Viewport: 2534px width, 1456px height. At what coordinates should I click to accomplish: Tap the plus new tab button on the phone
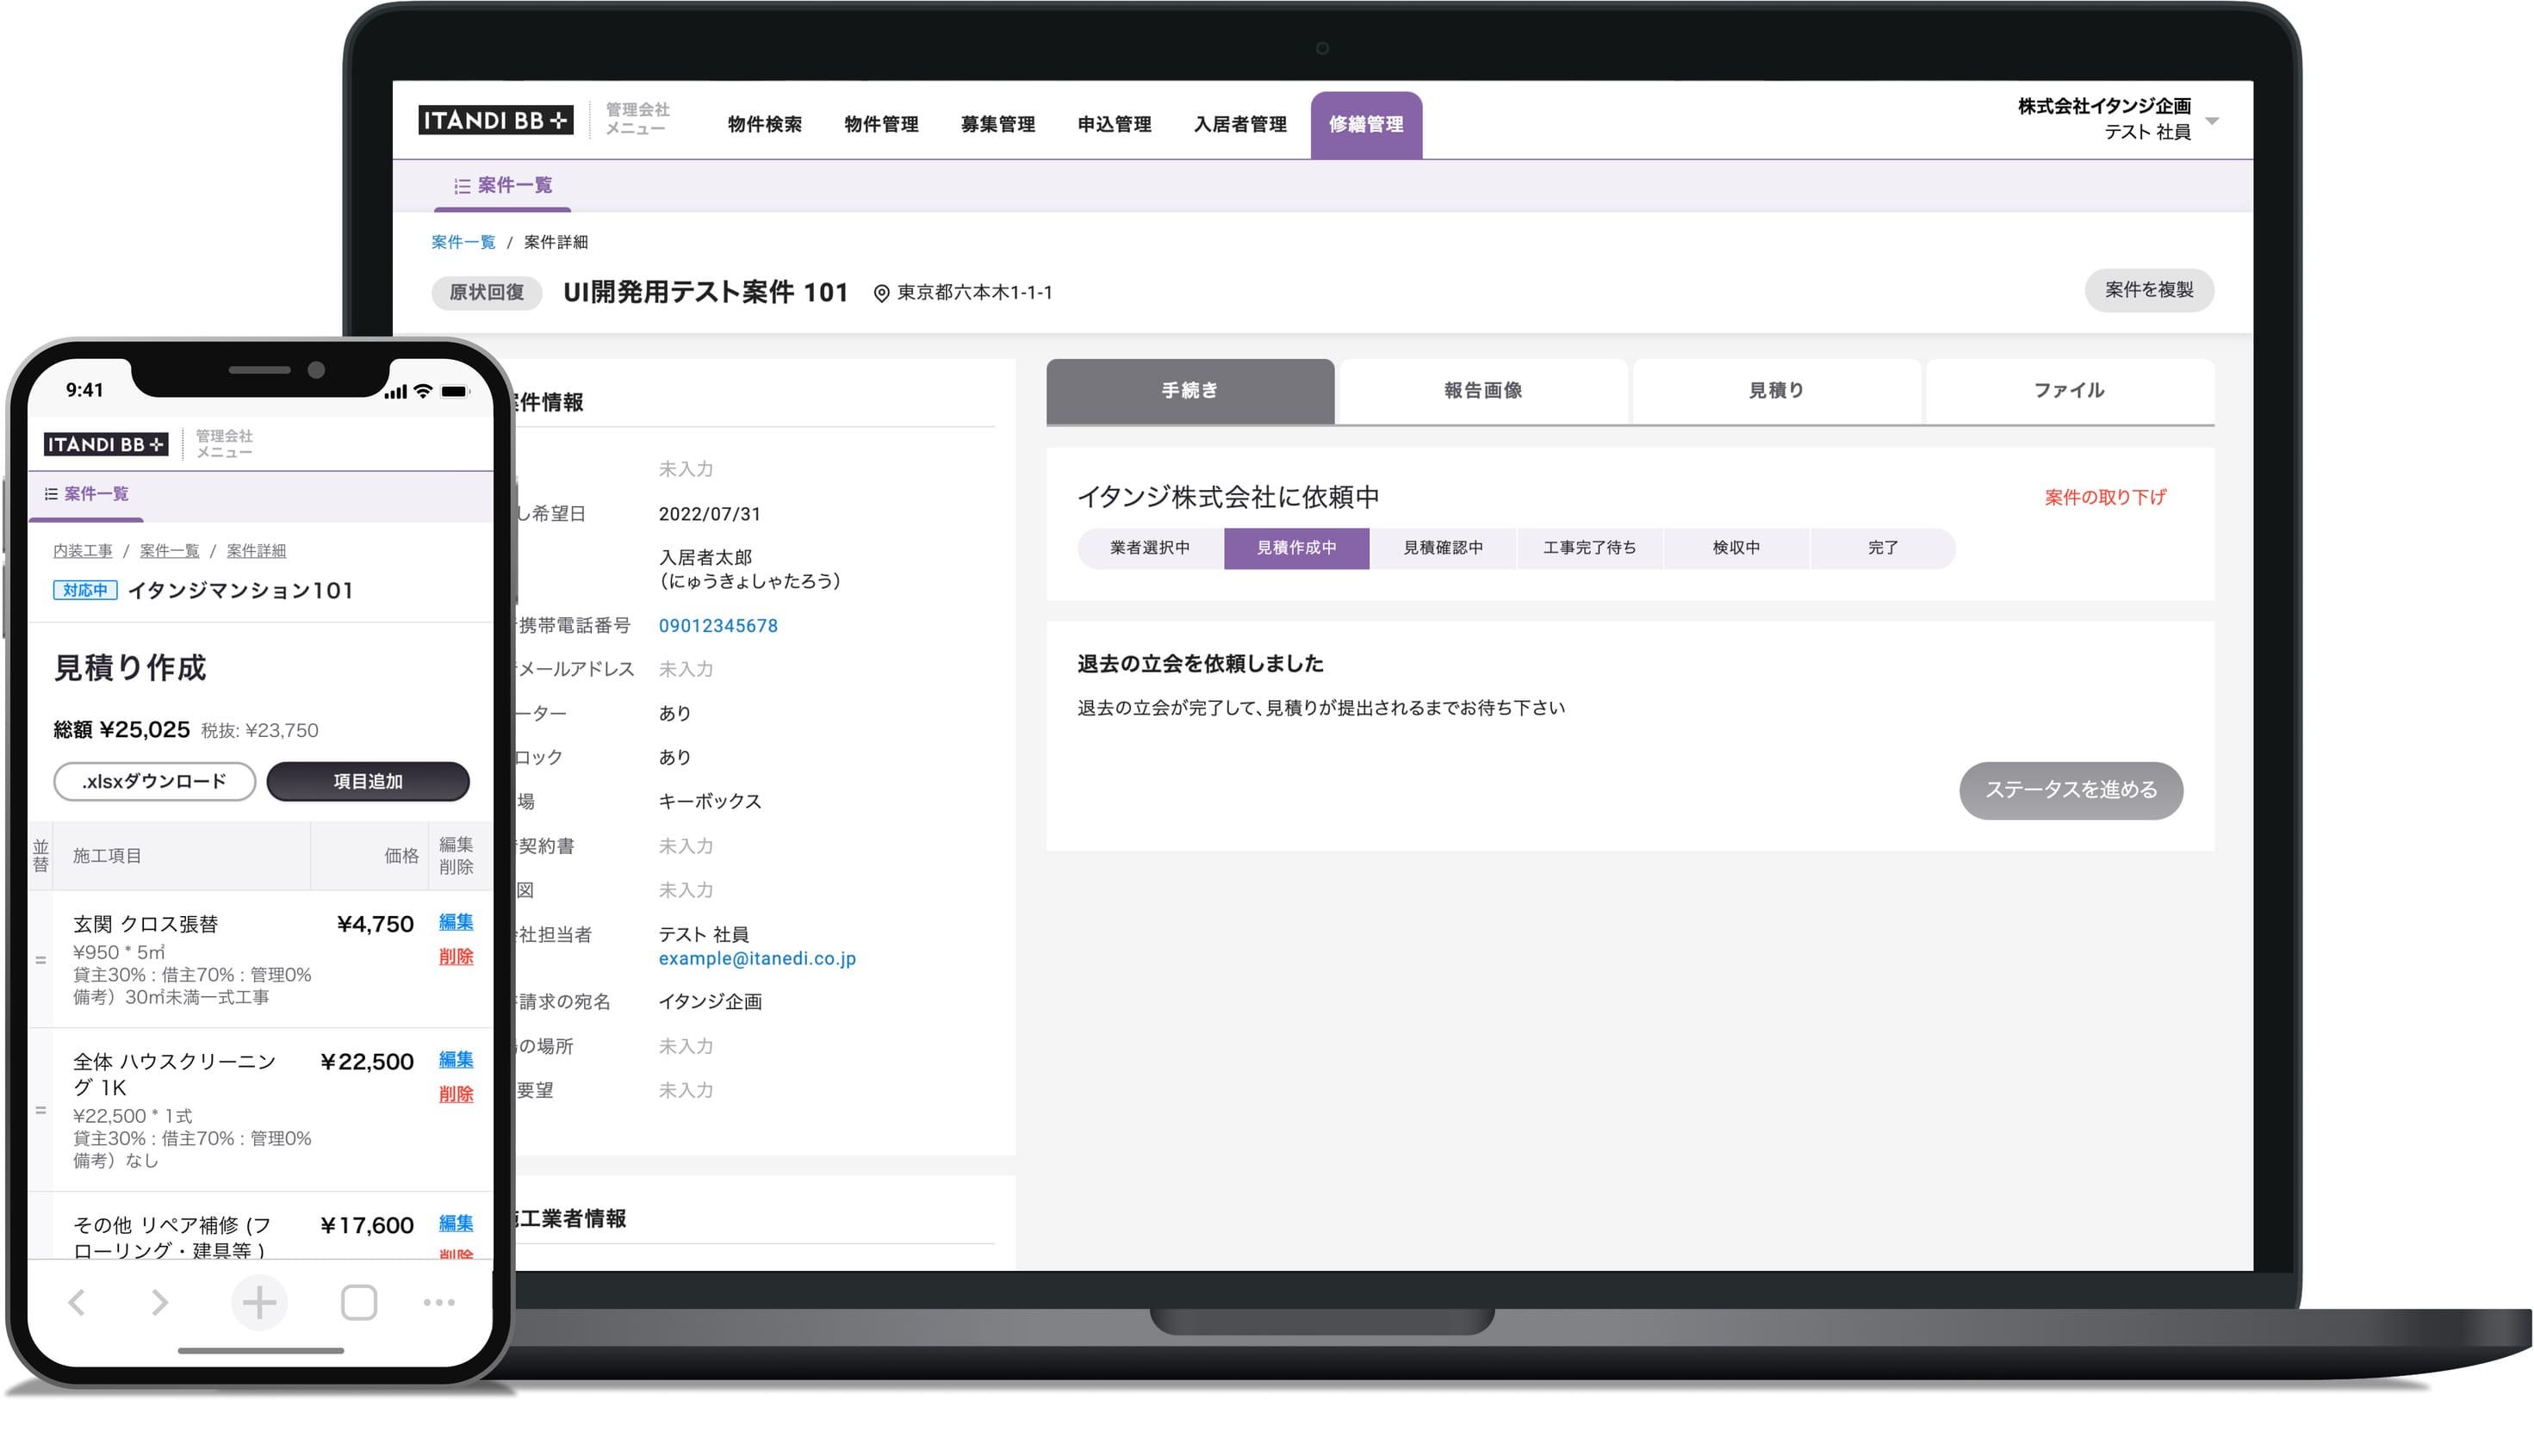[259, 1302]
